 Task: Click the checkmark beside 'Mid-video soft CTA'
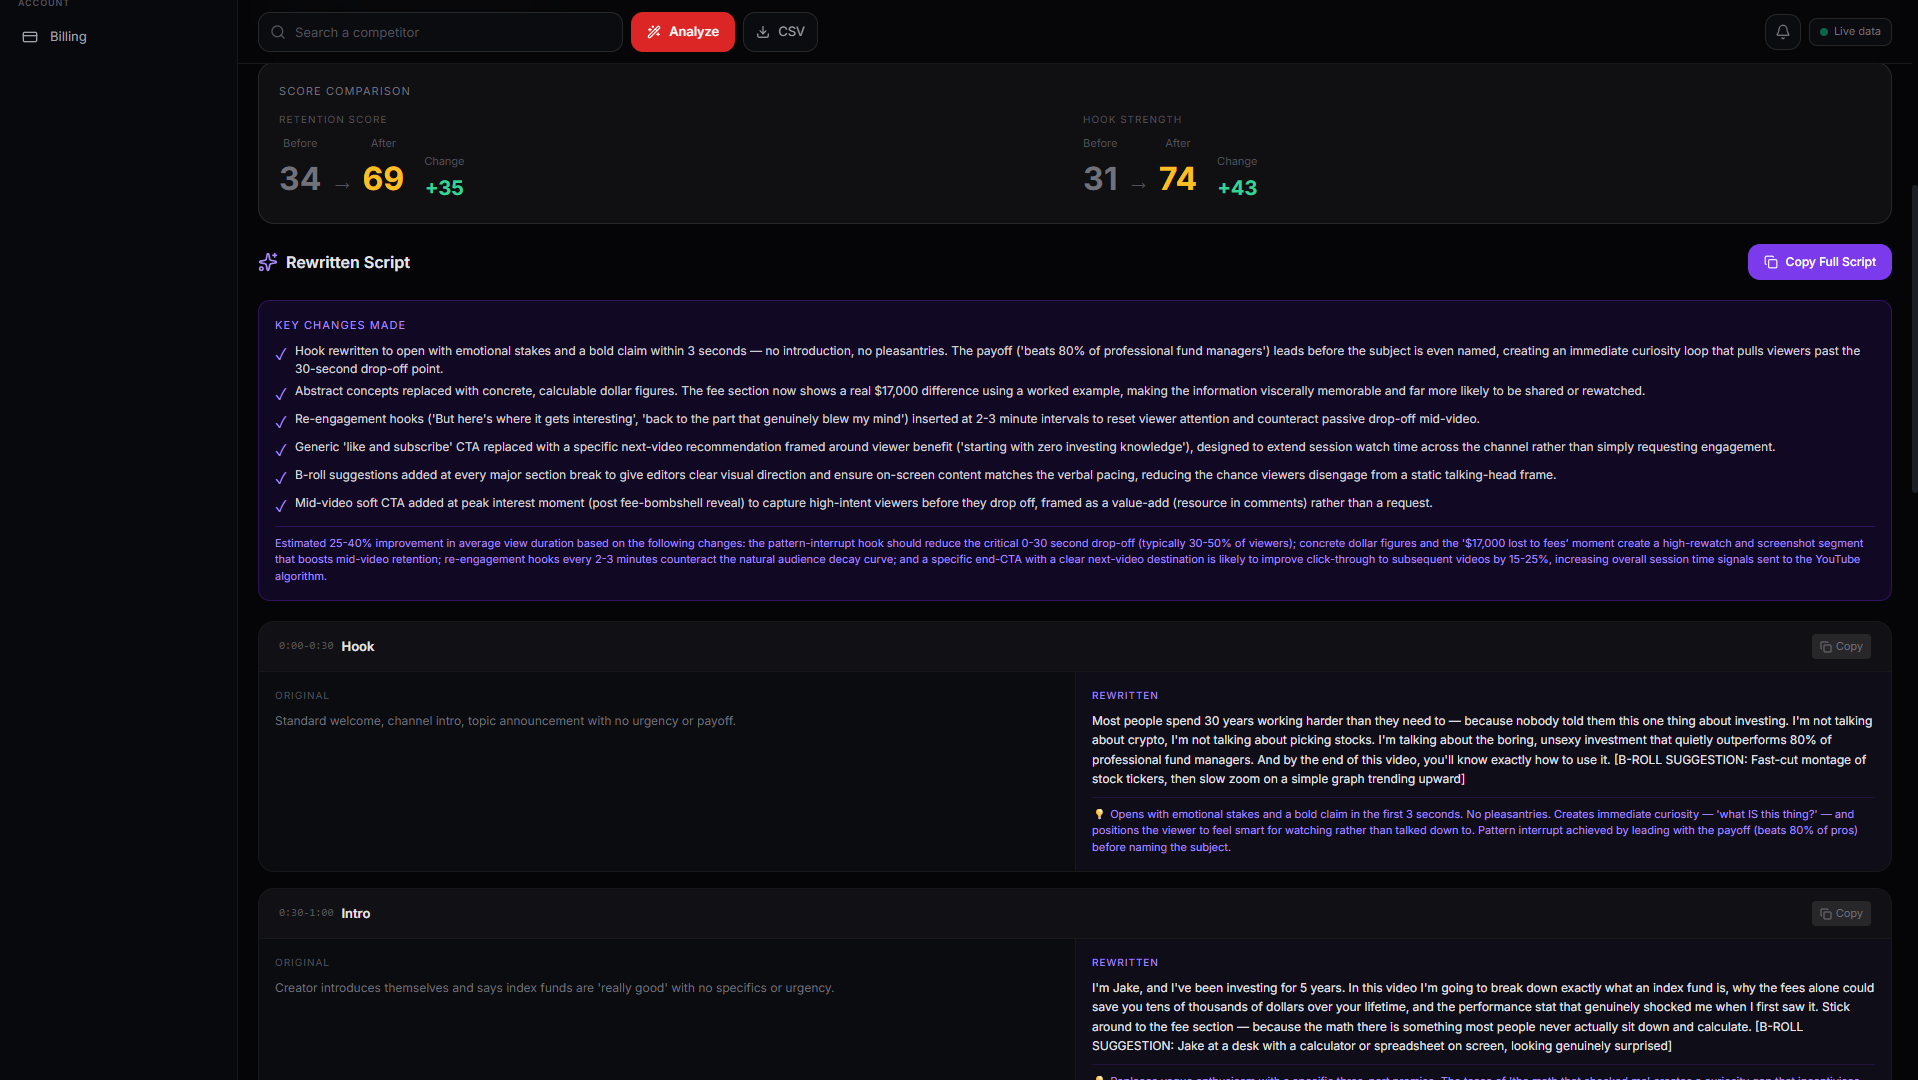pos(281,506)
